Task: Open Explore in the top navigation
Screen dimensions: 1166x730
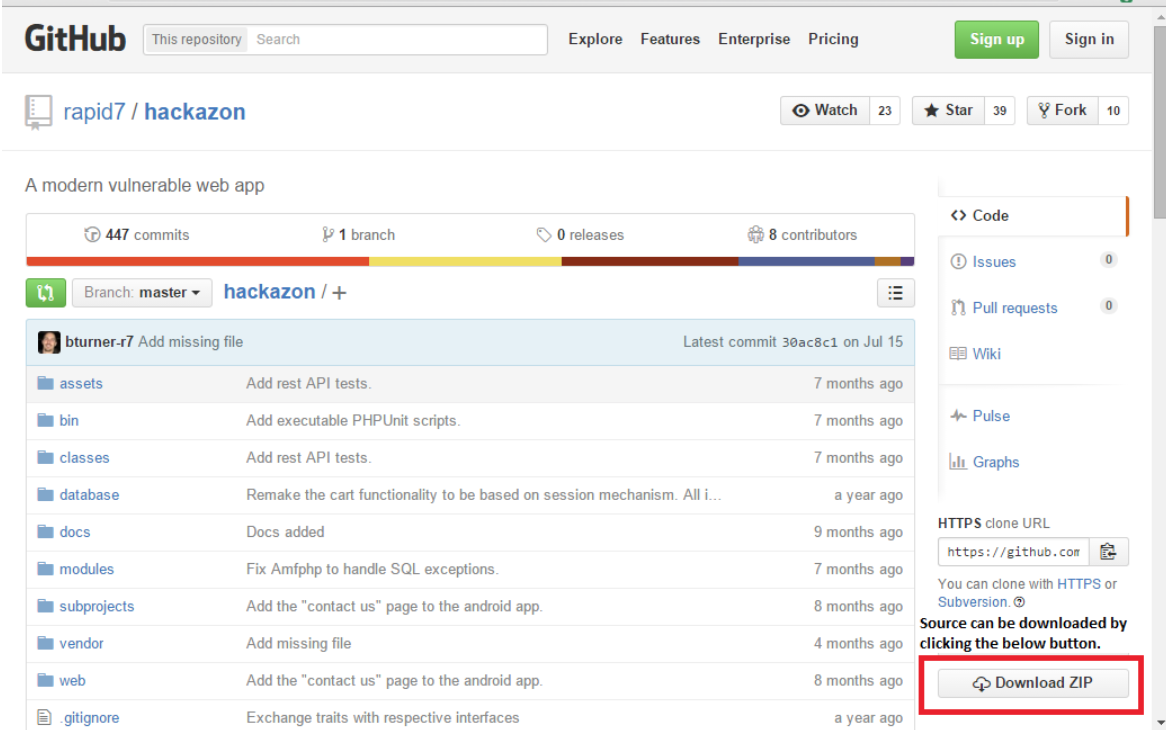Action: 595,39
